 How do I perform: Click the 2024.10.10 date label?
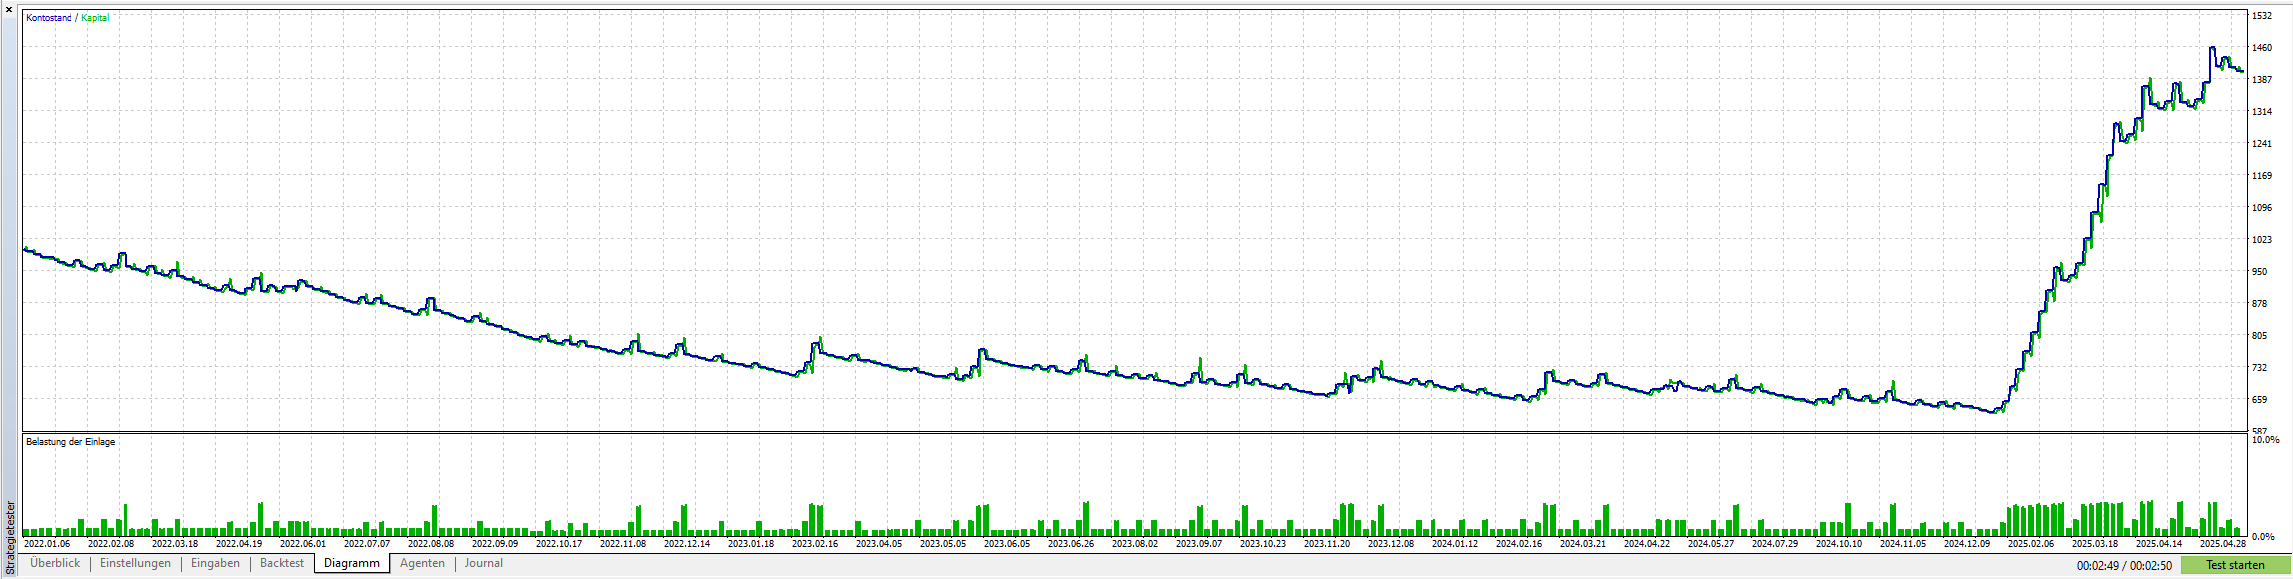coord(1839,544)
